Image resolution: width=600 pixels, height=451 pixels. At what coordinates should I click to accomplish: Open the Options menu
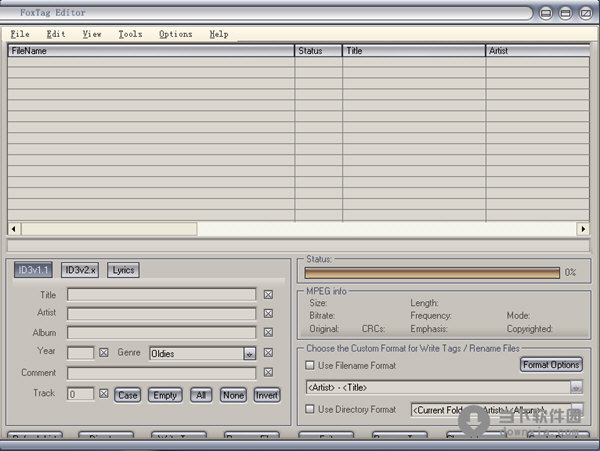click(x=175, y=34)
